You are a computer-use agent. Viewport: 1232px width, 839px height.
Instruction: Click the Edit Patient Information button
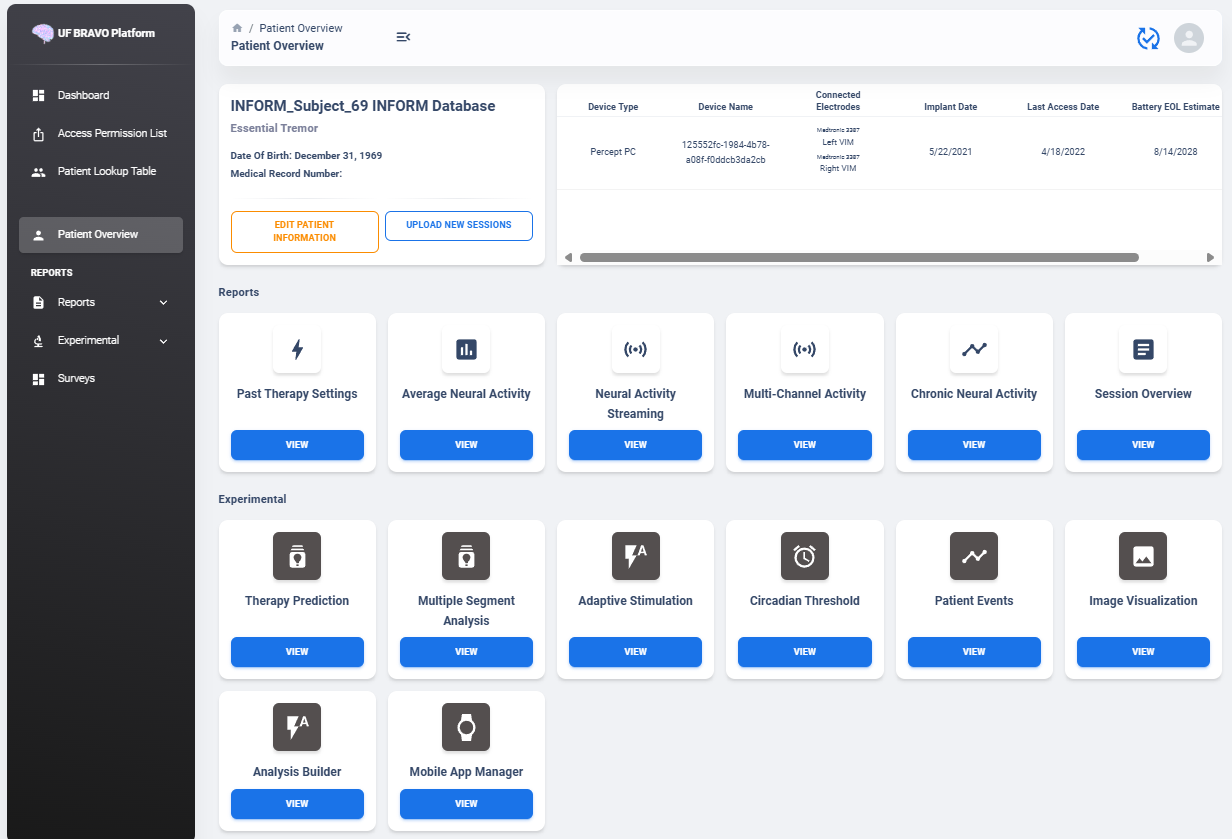305,232
